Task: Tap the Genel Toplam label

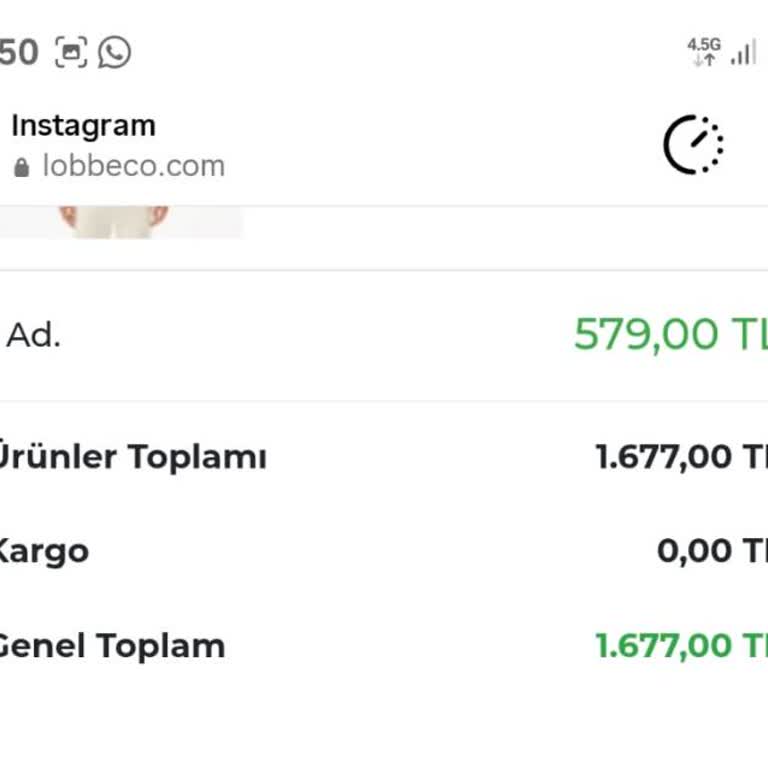Action: 111,646
